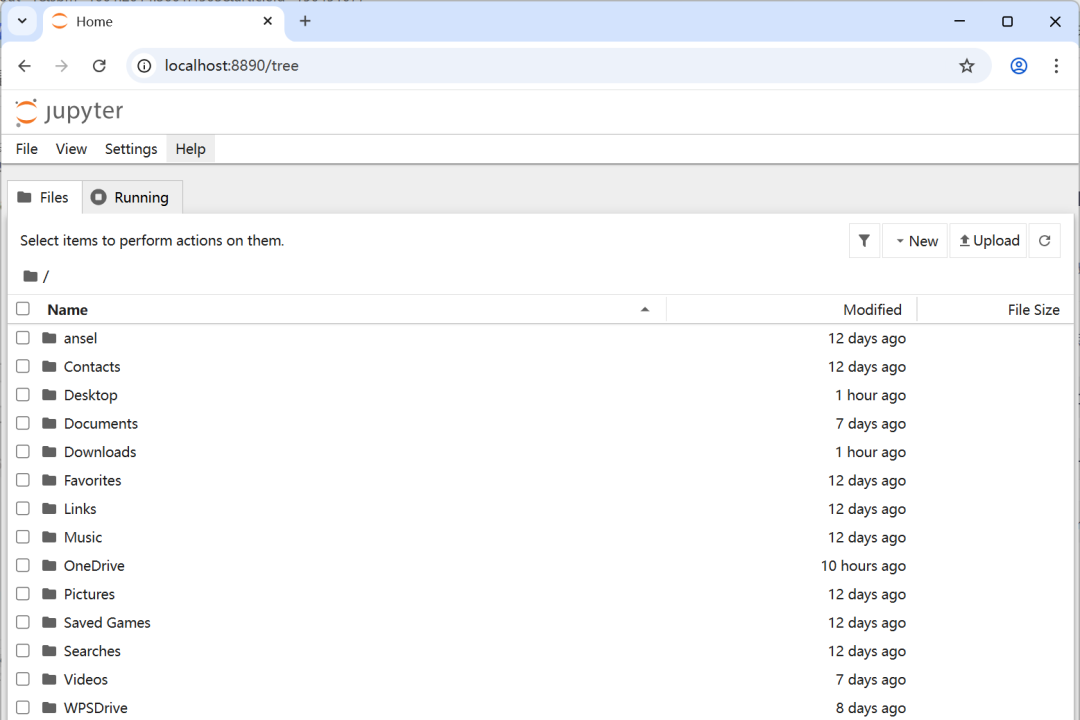Open the file filter funnel icon
This screenshot has width=1080, height=720.
click(x=864, y=240)
